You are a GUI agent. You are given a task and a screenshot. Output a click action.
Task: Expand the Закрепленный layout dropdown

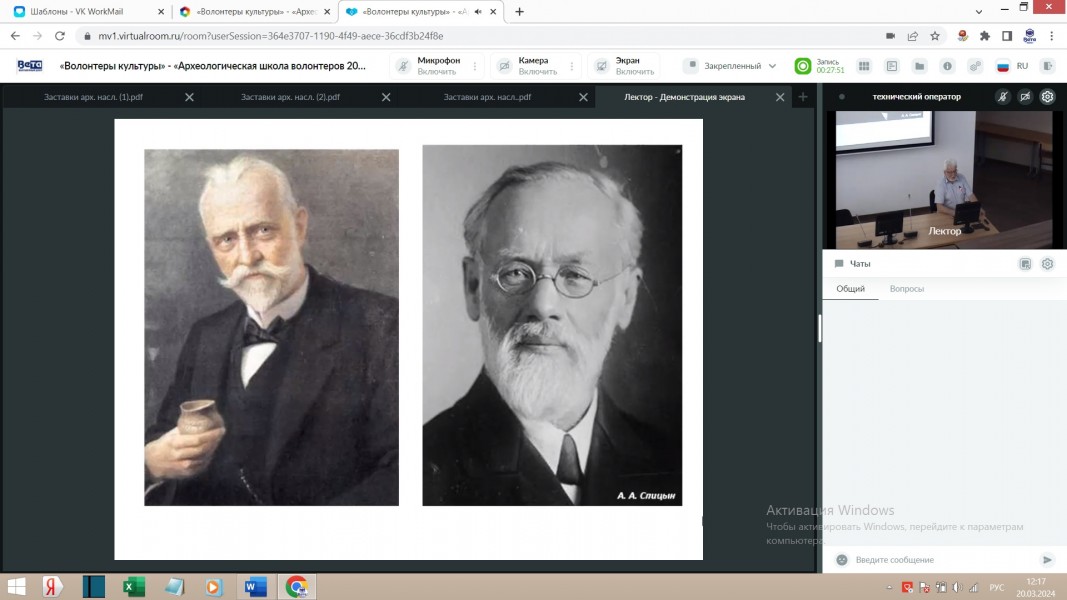point(730,66)
